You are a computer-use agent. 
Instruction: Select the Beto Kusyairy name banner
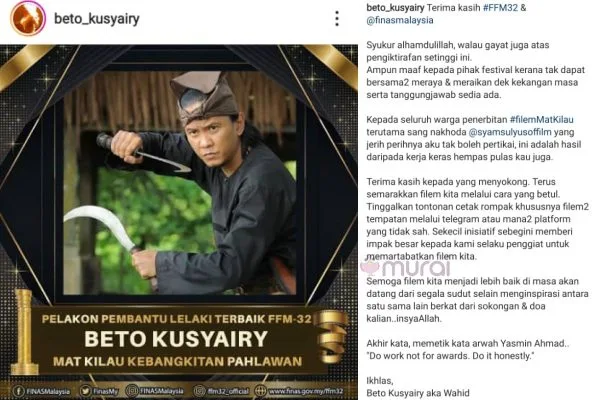pos(176,339)
